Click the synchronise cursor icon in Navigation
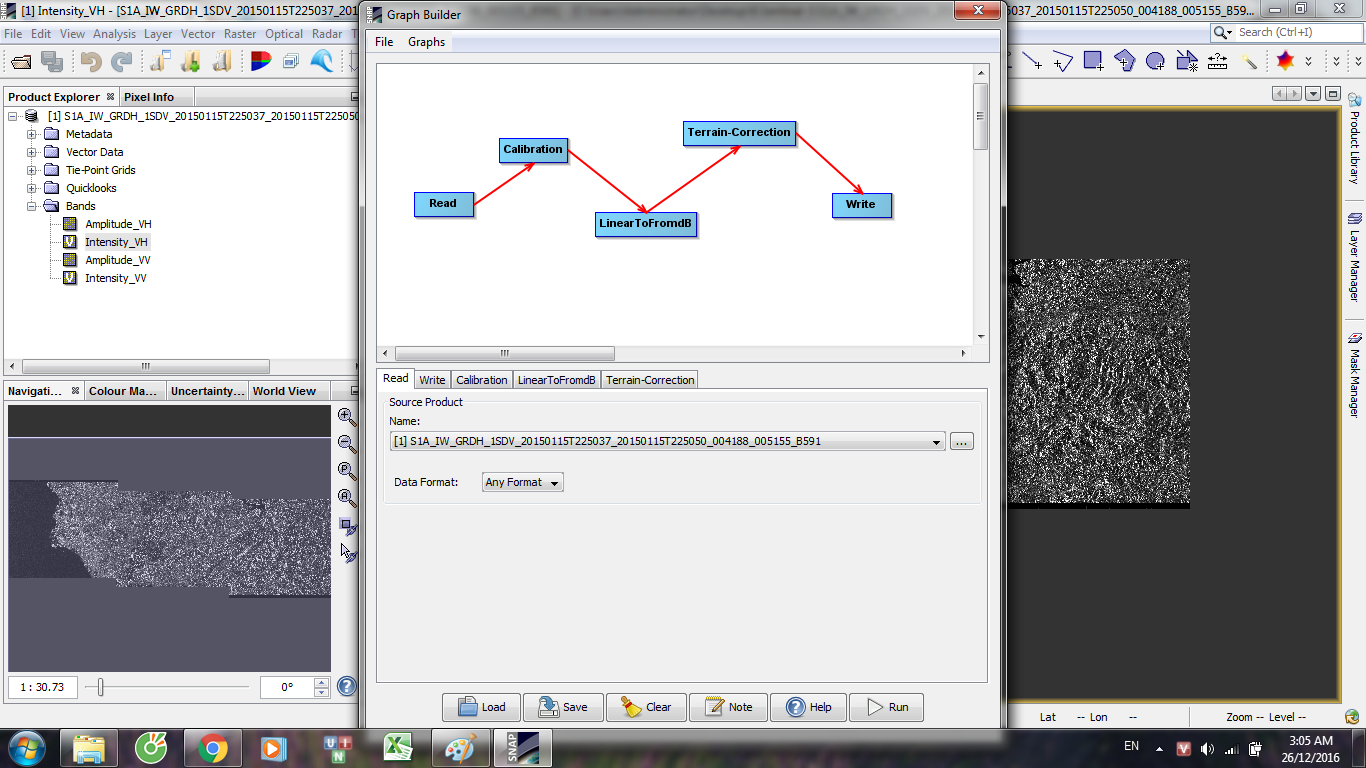This screenshot has width=1366, height=768. point(347,552)
